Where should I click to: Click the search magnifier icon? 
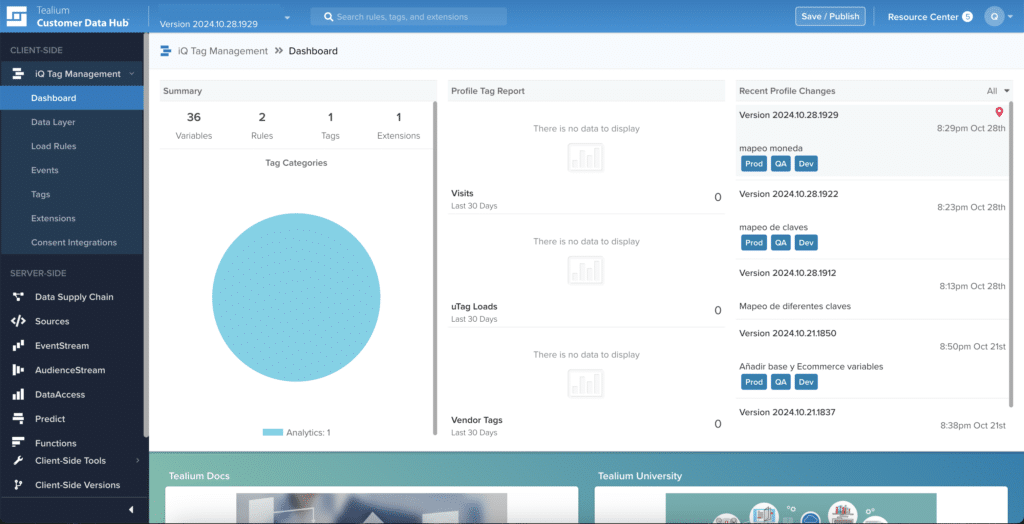coord(328,16)
